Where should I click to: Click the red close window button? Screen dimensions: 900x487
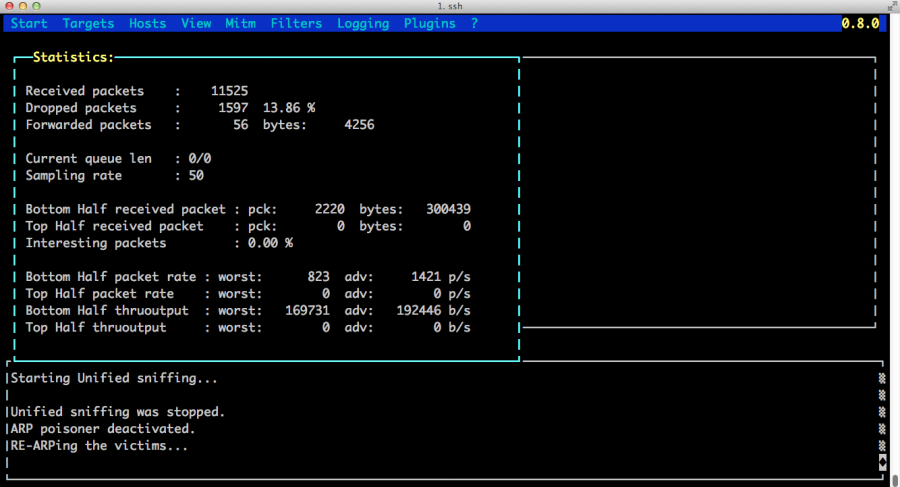point(10,7)
